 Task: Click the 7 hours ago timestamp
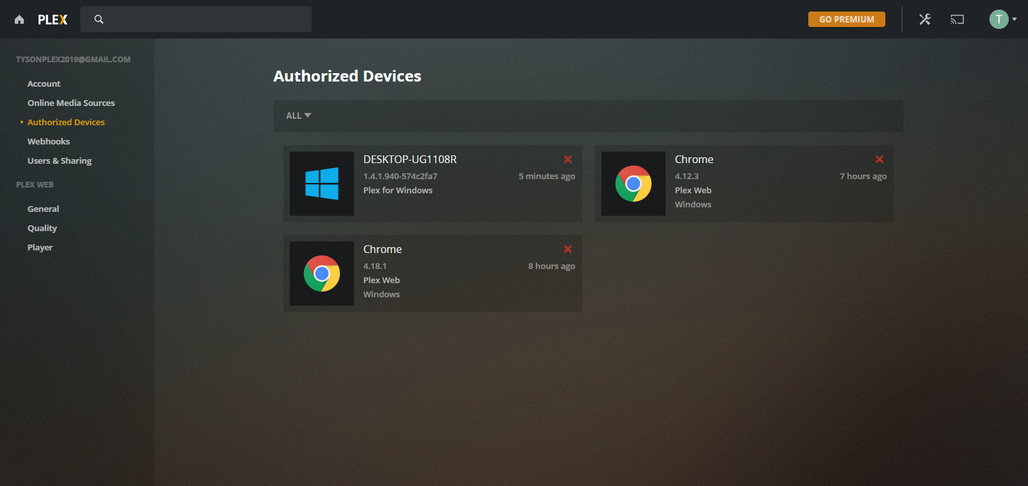pyautogui.click(x=863, y=176)
